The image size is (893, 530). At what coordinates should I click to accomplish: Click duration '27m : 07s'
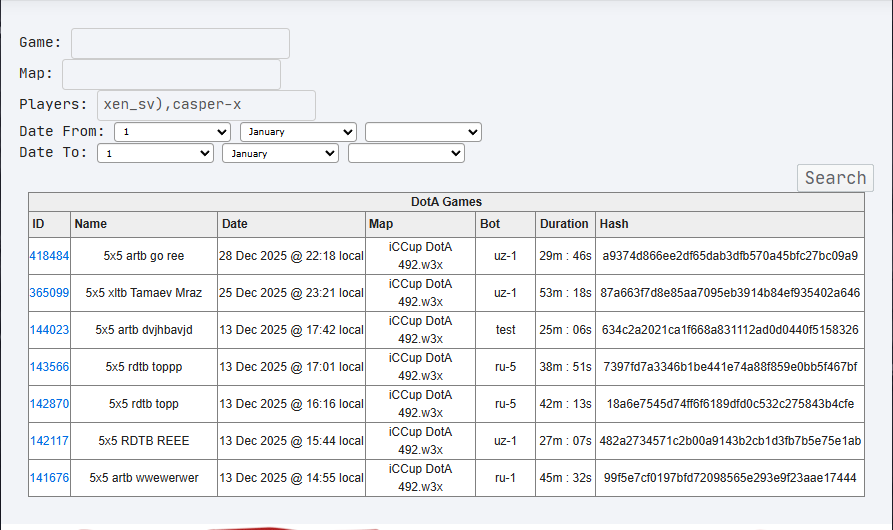(566, 441)
